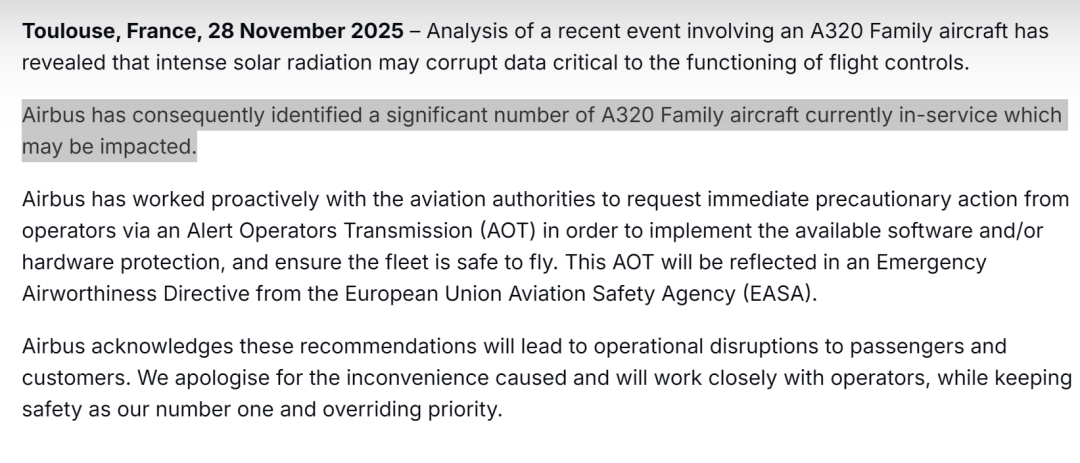Click the words "may be impacted."
1080x463 pixels.
pyautogui.click(x=109, y=147)
